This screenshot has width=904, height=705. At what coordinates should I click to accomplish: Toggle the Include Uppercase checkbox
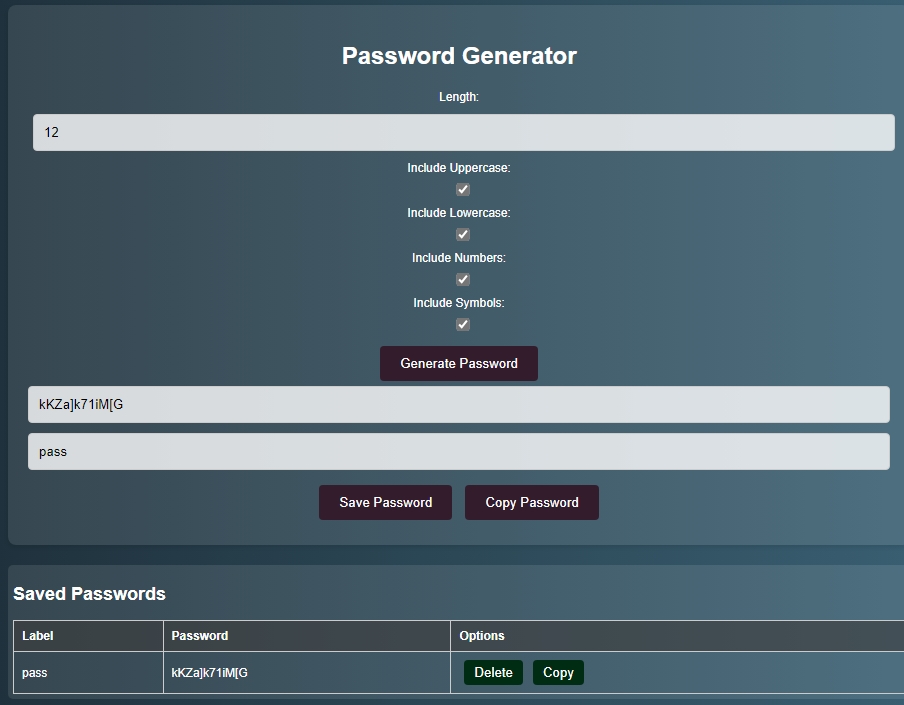tap(463, 190)
